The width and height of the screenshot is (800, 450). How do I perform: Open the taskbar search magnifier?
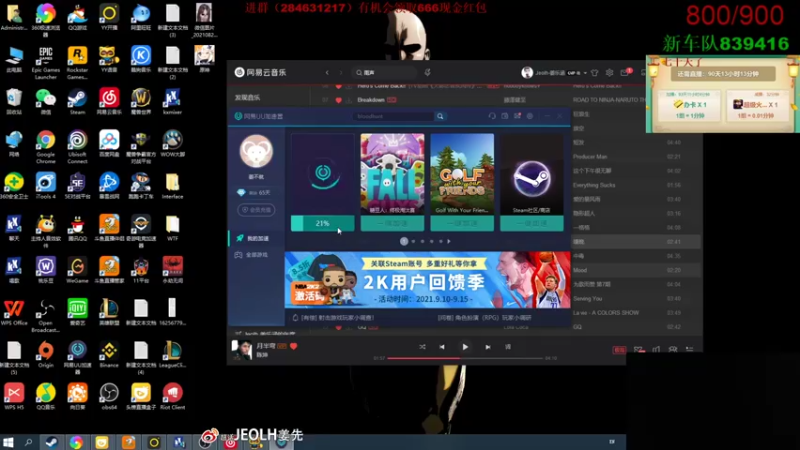point(28,442)
